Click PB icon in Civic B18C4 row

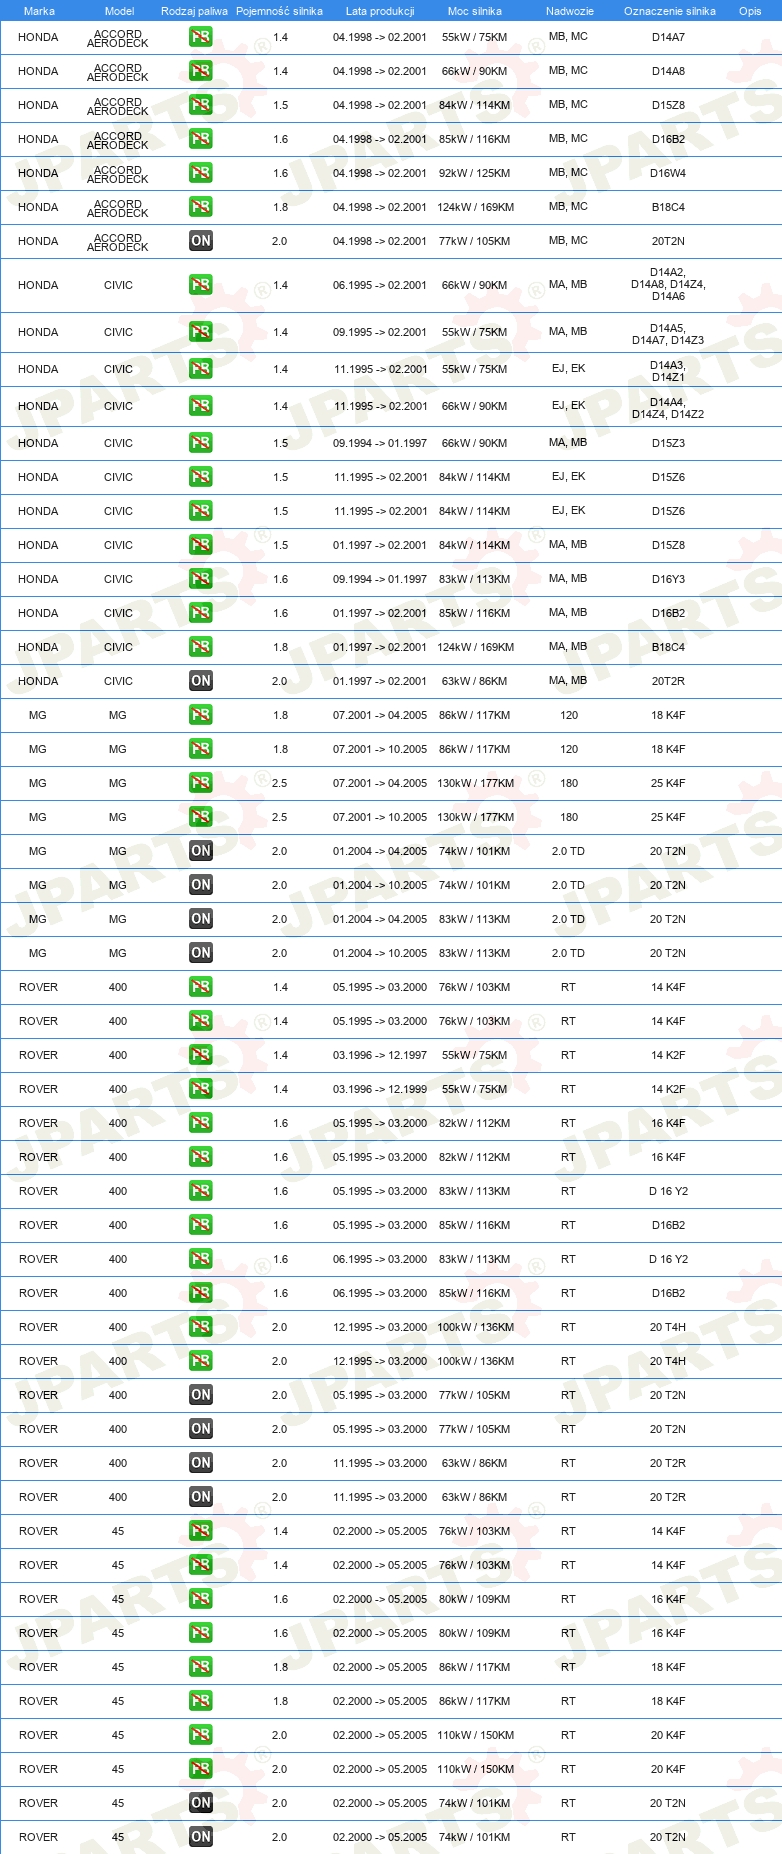[x=201, y=647]
